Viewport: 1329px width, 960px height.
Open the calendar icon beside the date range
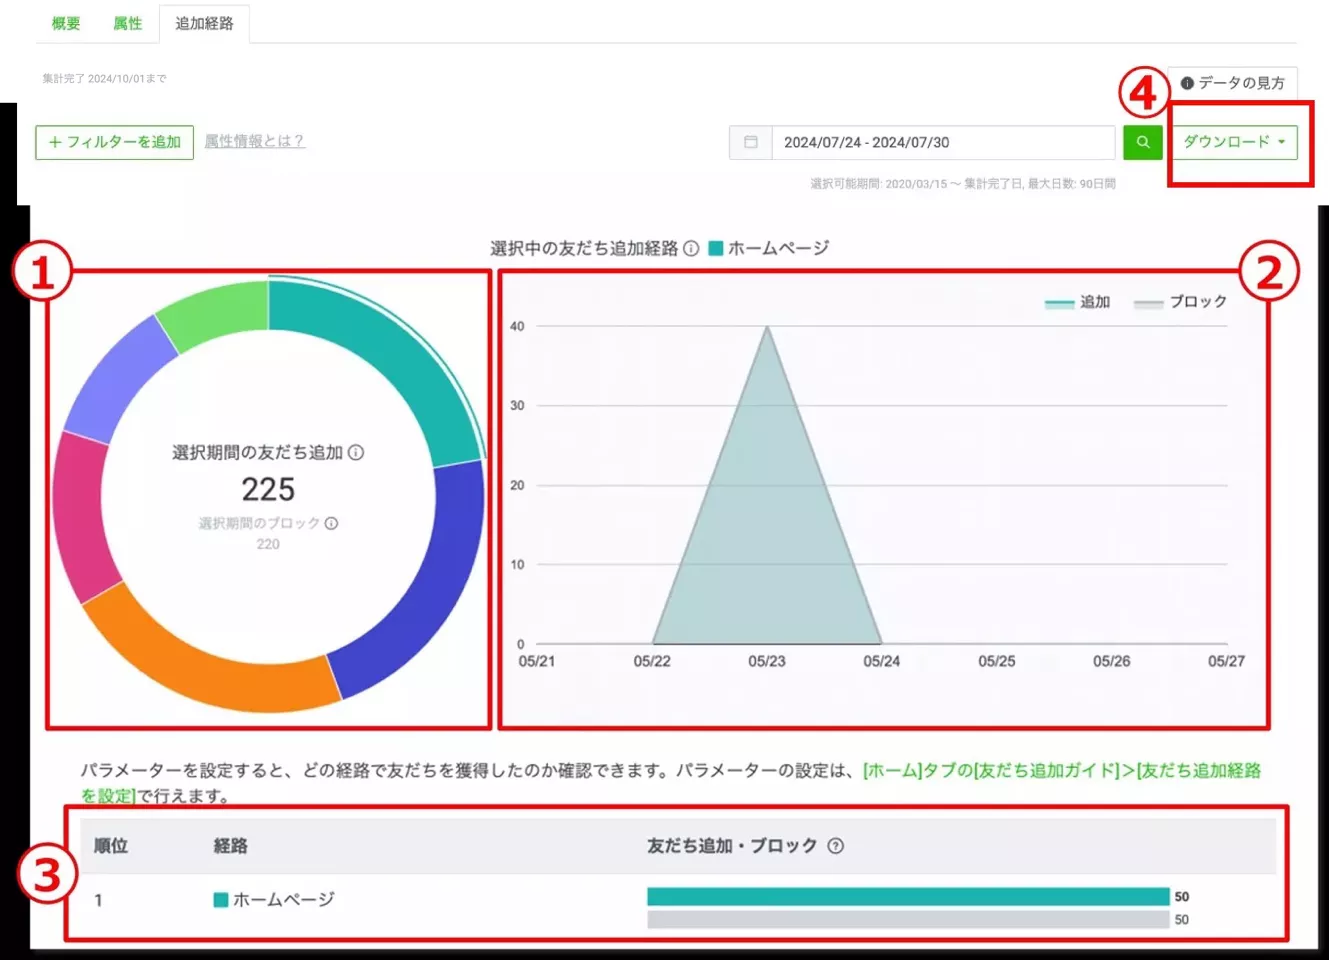[750, 142]
